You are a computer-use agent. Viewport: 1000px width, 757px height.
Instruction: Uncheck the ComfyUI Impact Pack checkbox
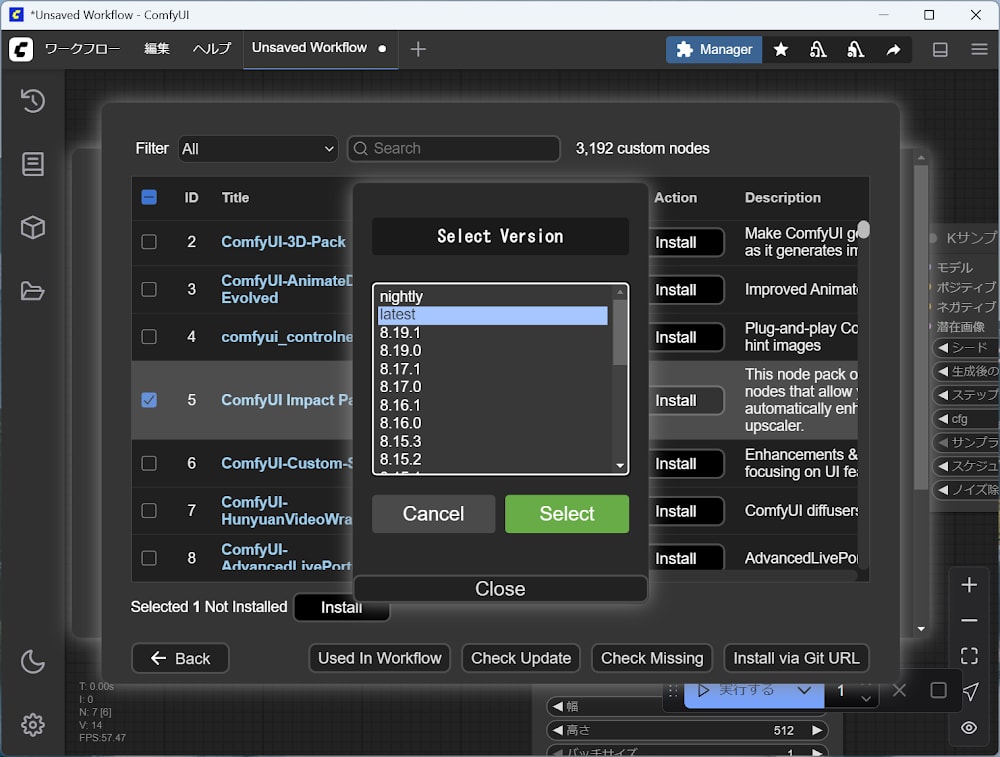point(149,400)
